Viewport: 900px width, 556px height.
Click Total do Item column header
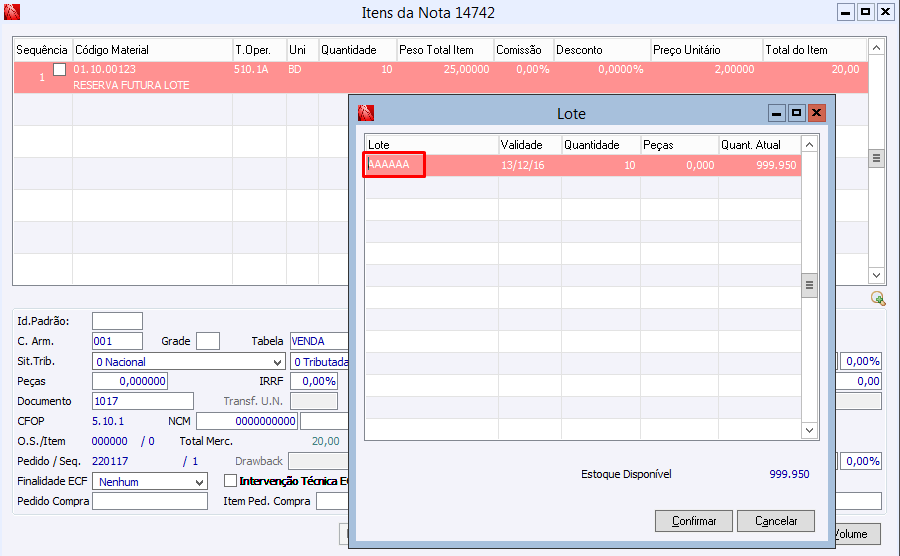[814, 50]
